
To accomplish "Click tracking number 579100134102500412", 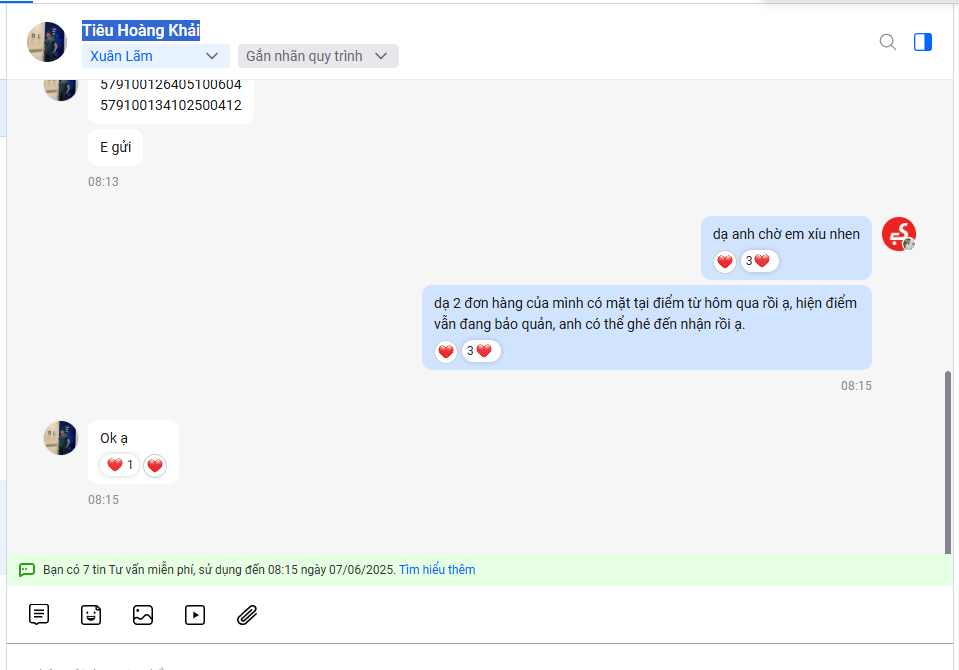I will pos(171,105).
